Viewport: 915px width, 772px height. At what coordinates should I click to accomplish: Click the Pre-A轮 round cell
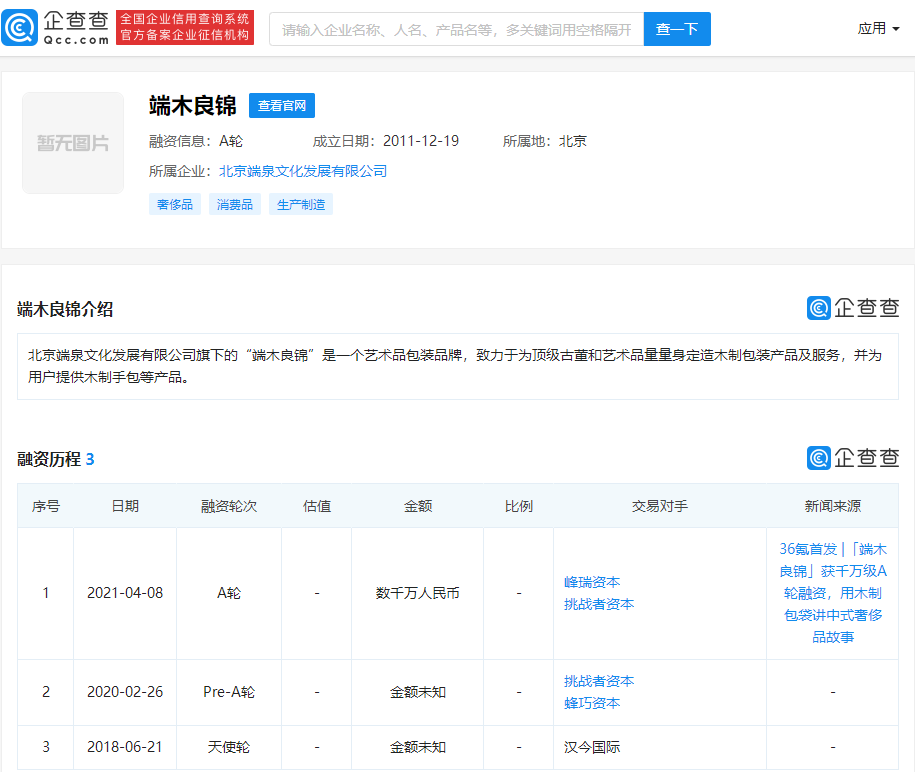[x=229, y=692]
